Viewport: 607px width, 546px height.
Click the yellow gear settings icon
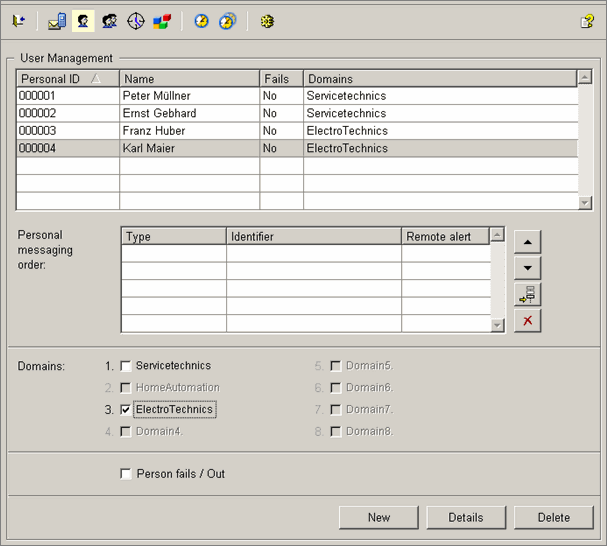(x=267, y=21)
